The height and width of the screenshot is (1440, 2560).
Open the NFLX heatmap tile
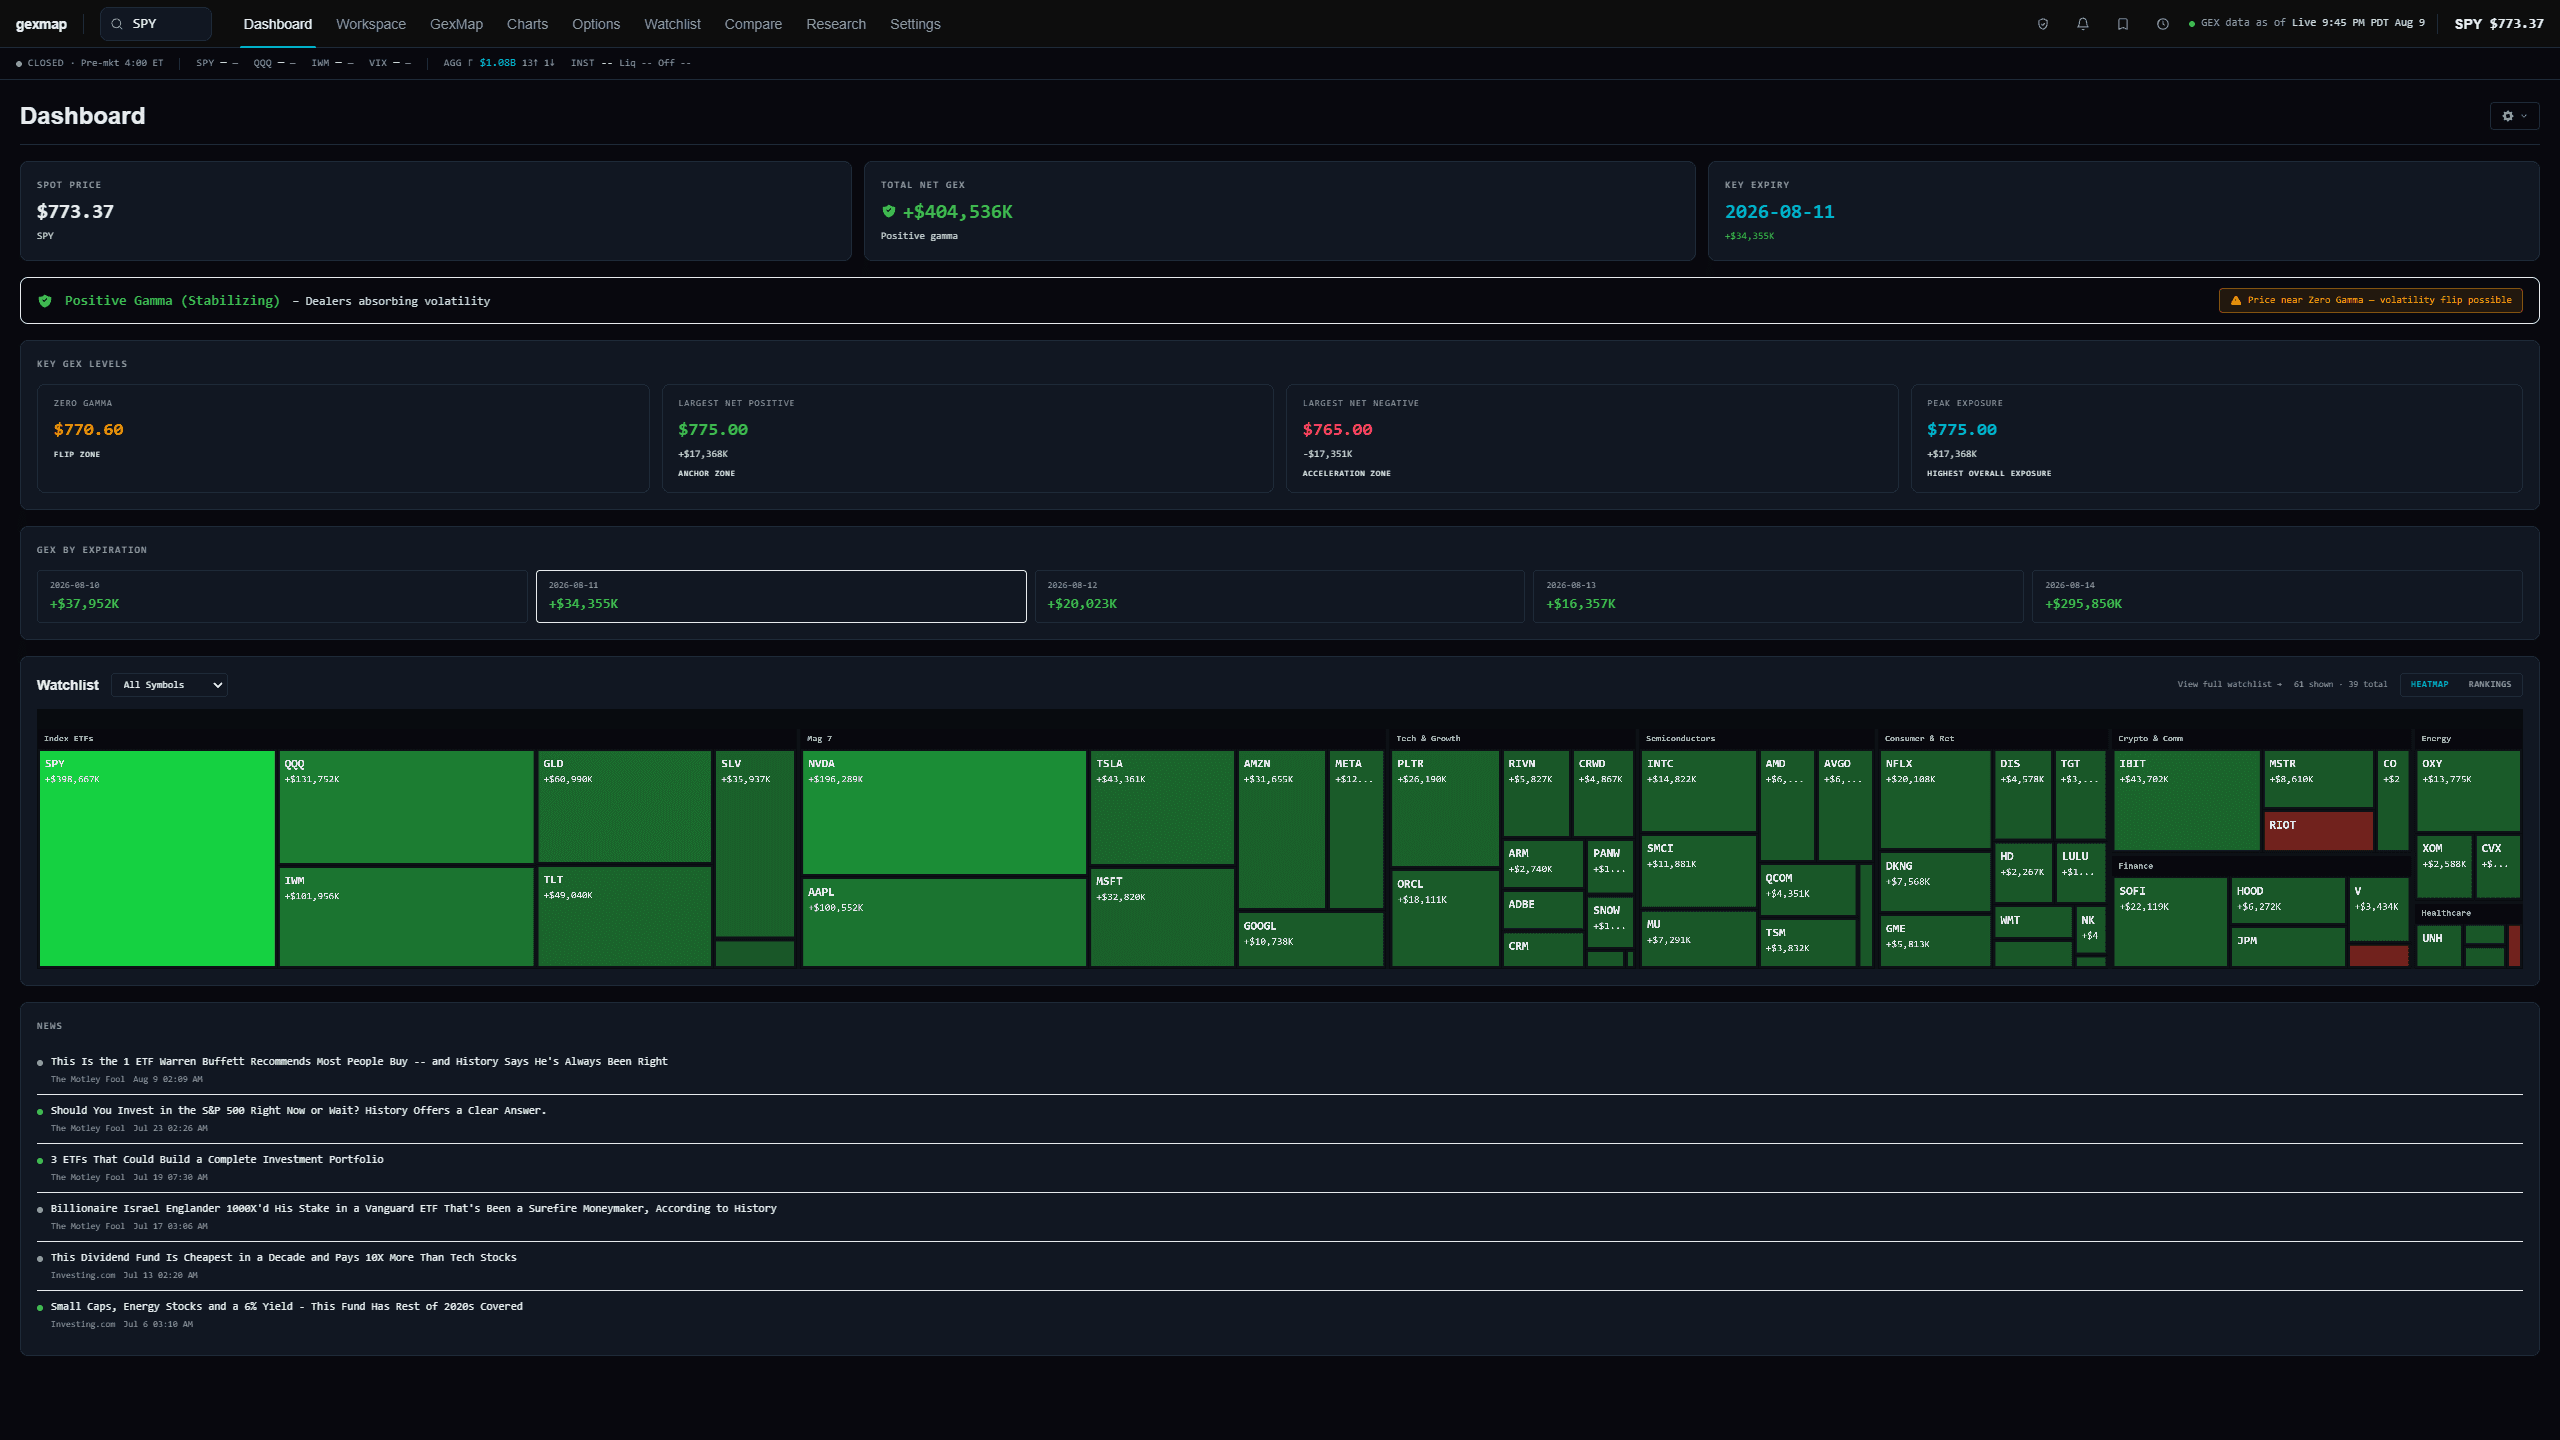click(x=1935, y=800)
